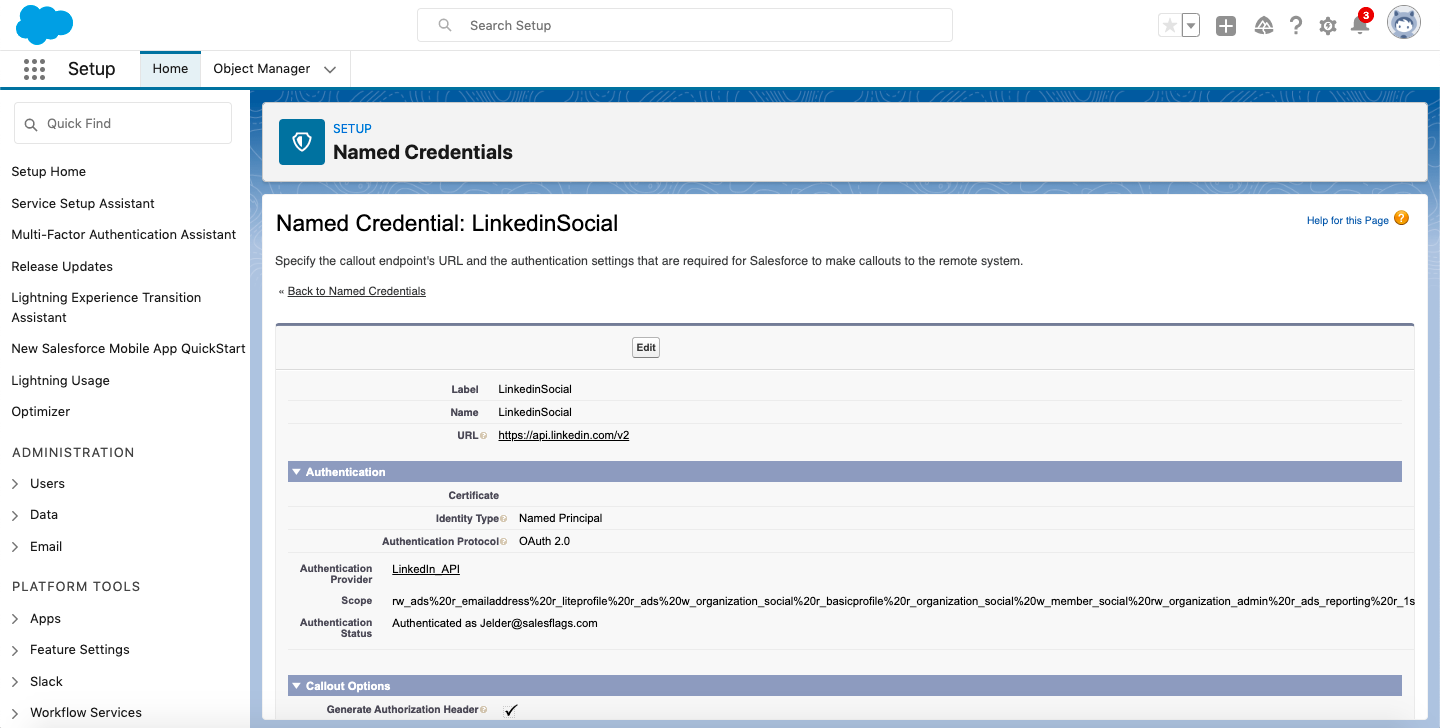Expand the Slack tree item

point(15,682)
